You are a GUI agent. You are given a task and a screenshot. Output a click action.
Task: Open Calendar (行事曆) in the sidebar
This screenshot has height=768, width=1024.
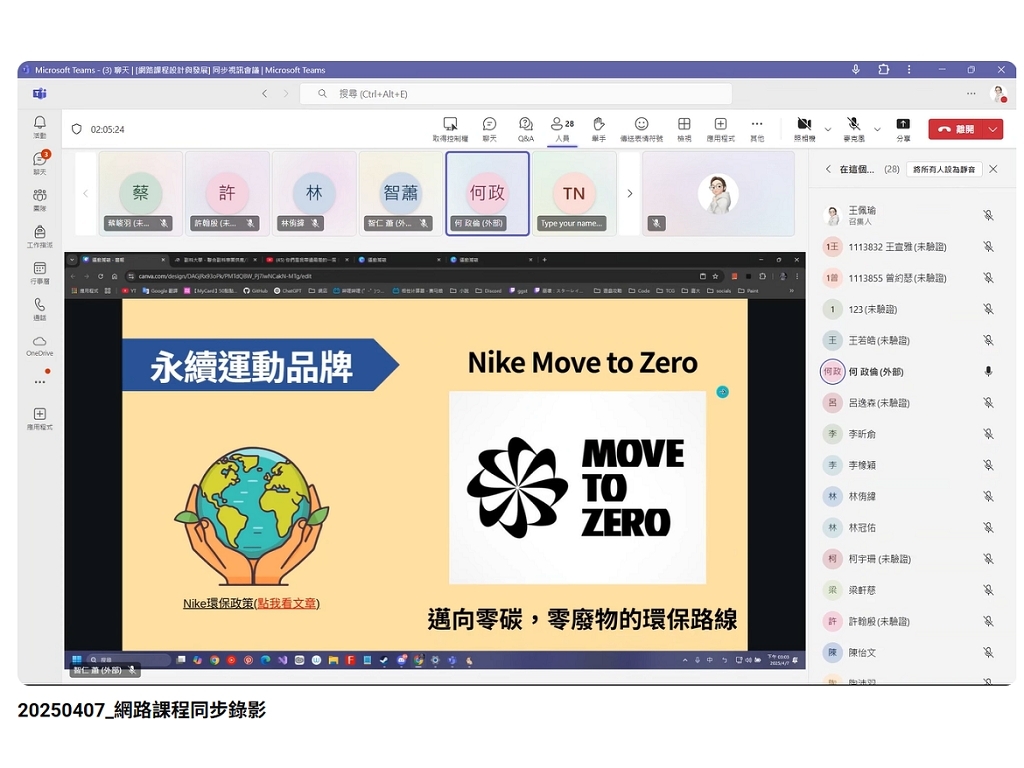click(x=40, y=272)
